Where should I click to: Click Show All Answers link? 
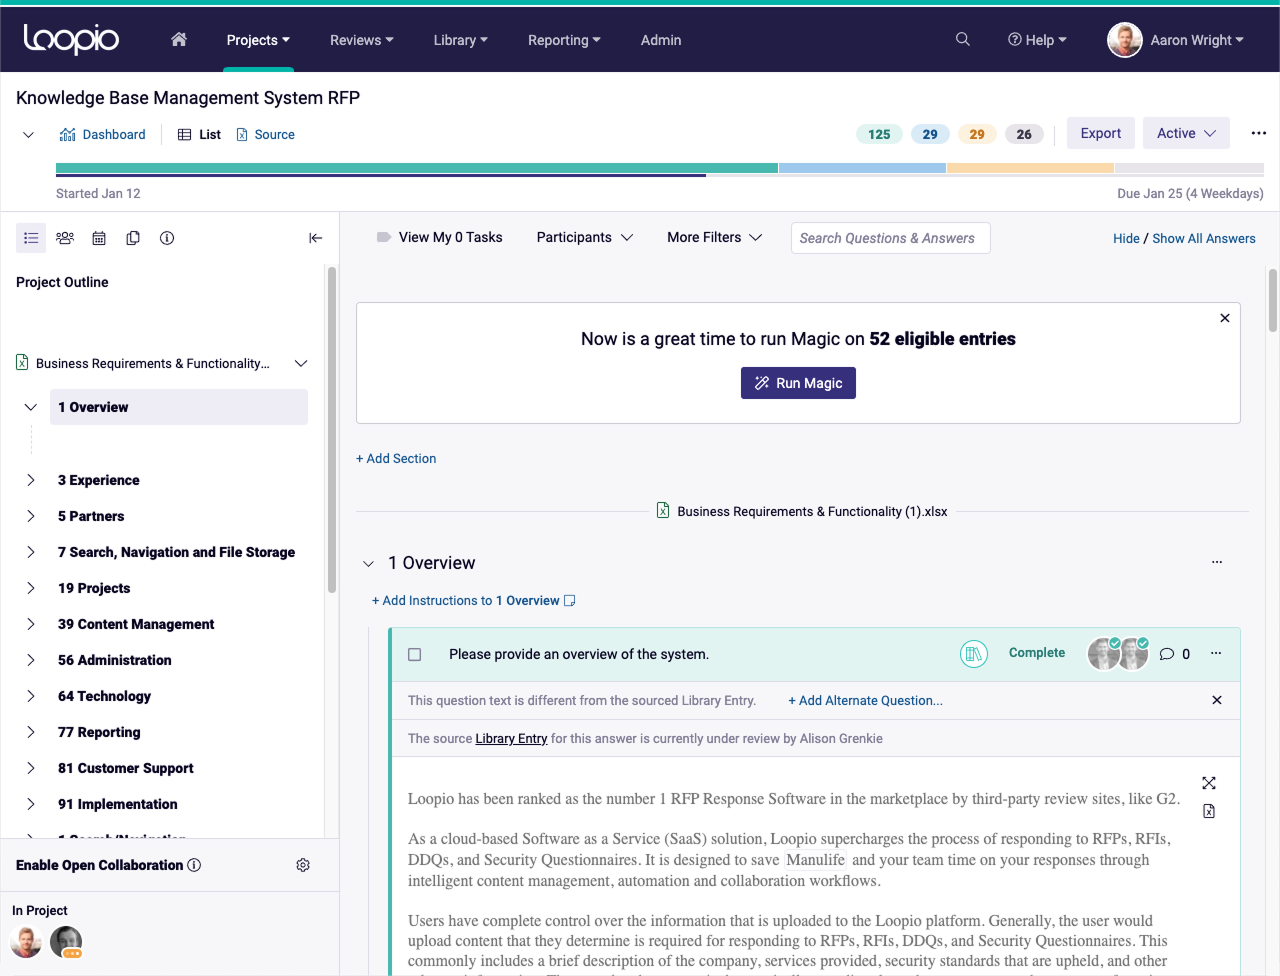click(1204, 238)
